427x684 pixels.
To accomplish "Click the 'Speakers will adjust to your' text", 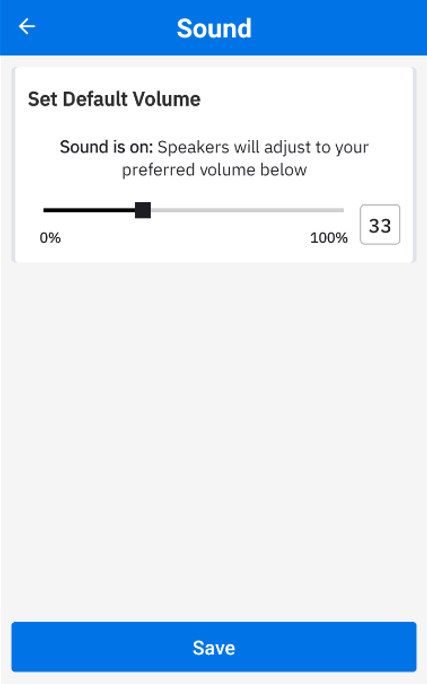I will pos(263,147).
